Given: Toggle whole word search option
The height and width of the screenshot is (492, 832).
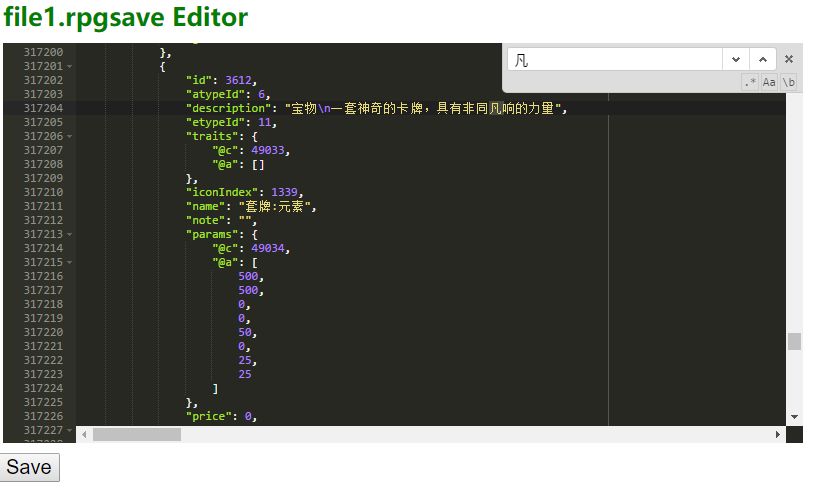Looking at the screenshot, I should coord(789,82).
